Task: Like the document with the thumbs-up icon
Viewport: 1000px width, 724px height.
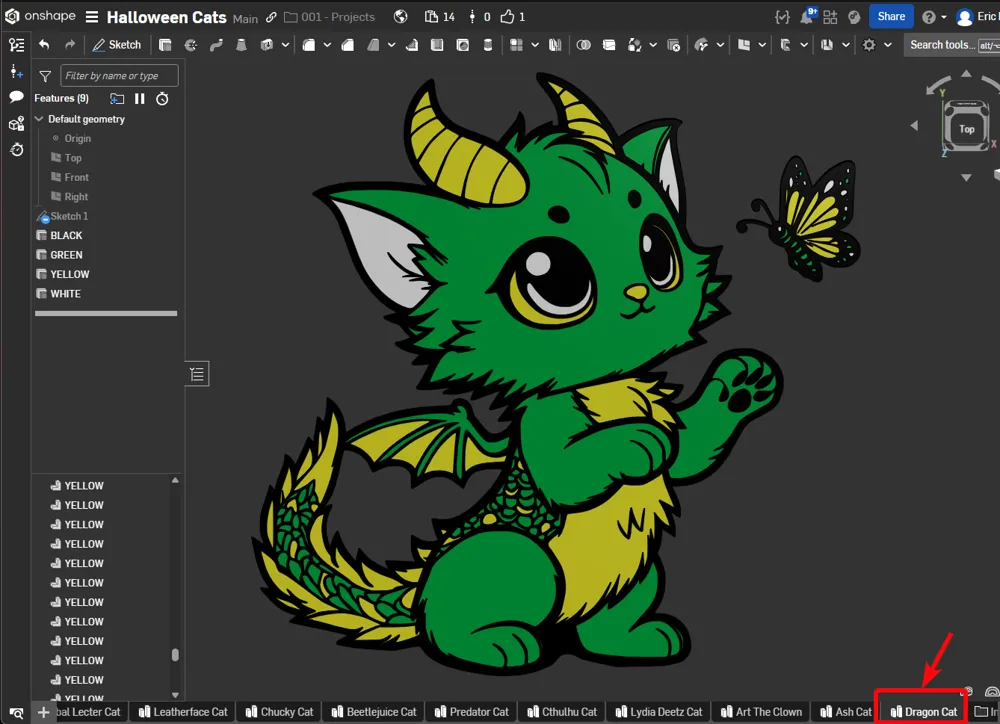Action: (507, 17)
